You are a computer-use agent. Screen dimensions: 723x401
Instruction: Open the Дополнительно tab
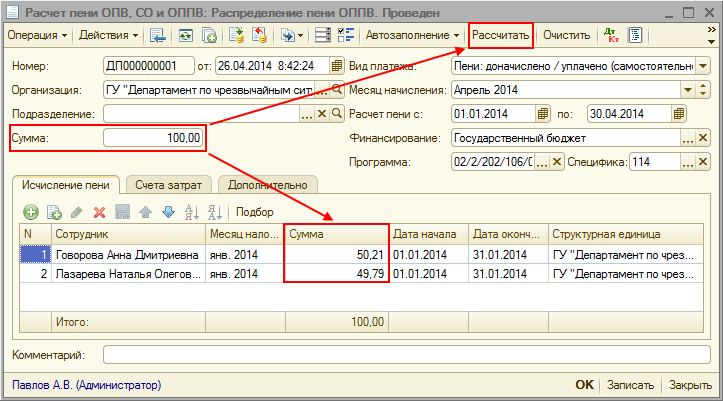[268, 184]
